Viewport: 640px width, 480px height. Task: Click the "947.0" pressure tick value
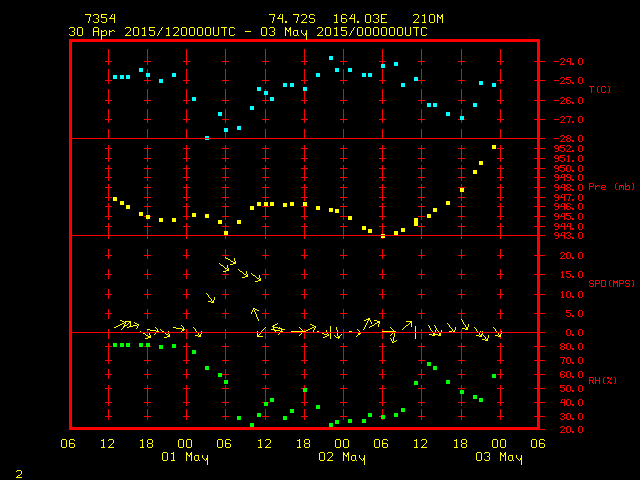coord(568,197)
